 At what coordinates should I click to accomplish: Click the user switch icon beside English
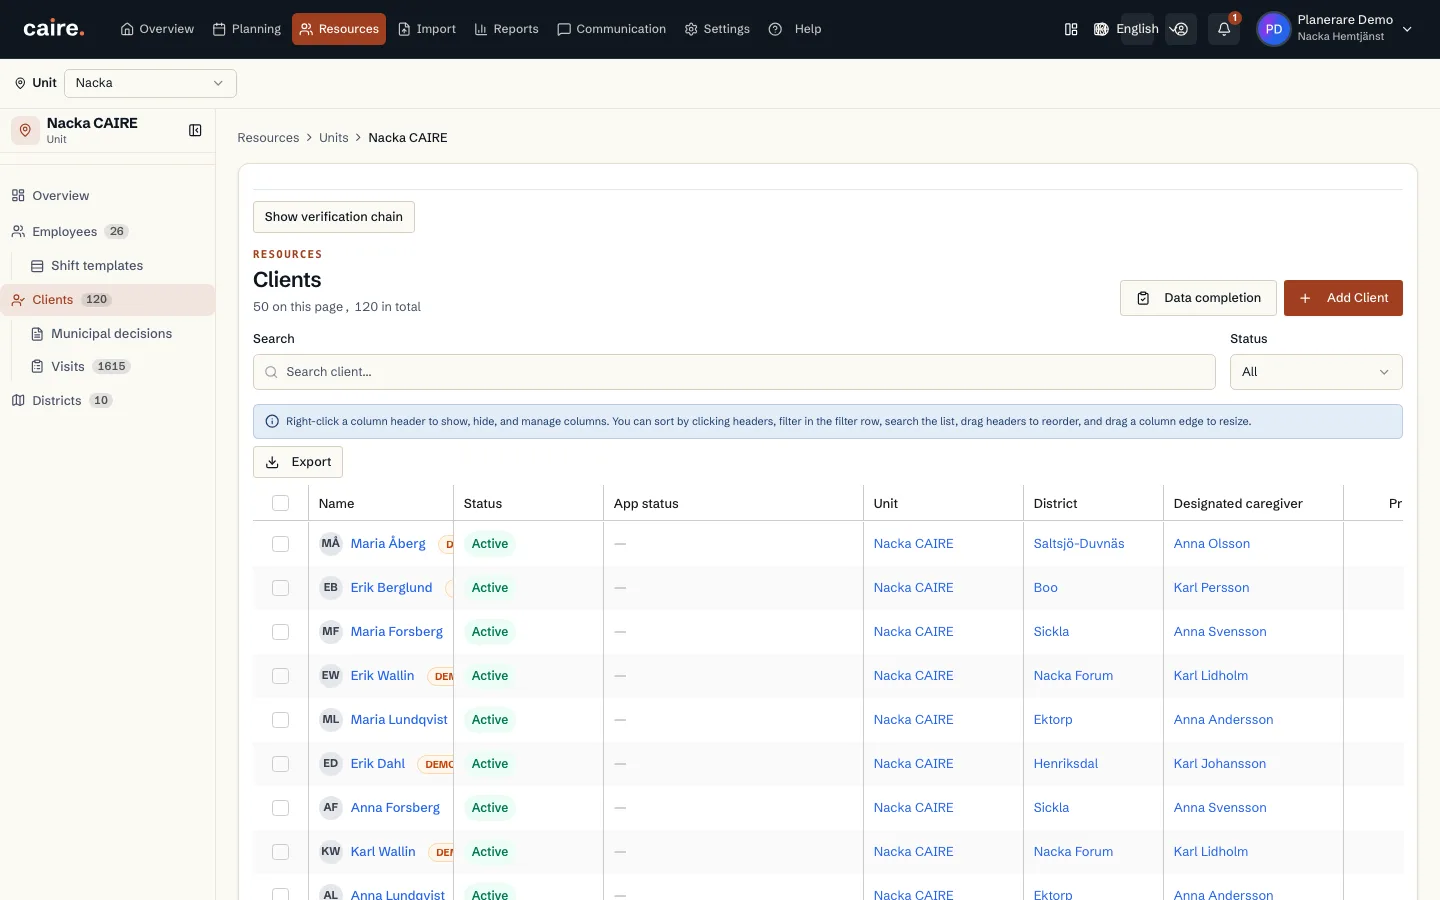(x=1181, y=29)
